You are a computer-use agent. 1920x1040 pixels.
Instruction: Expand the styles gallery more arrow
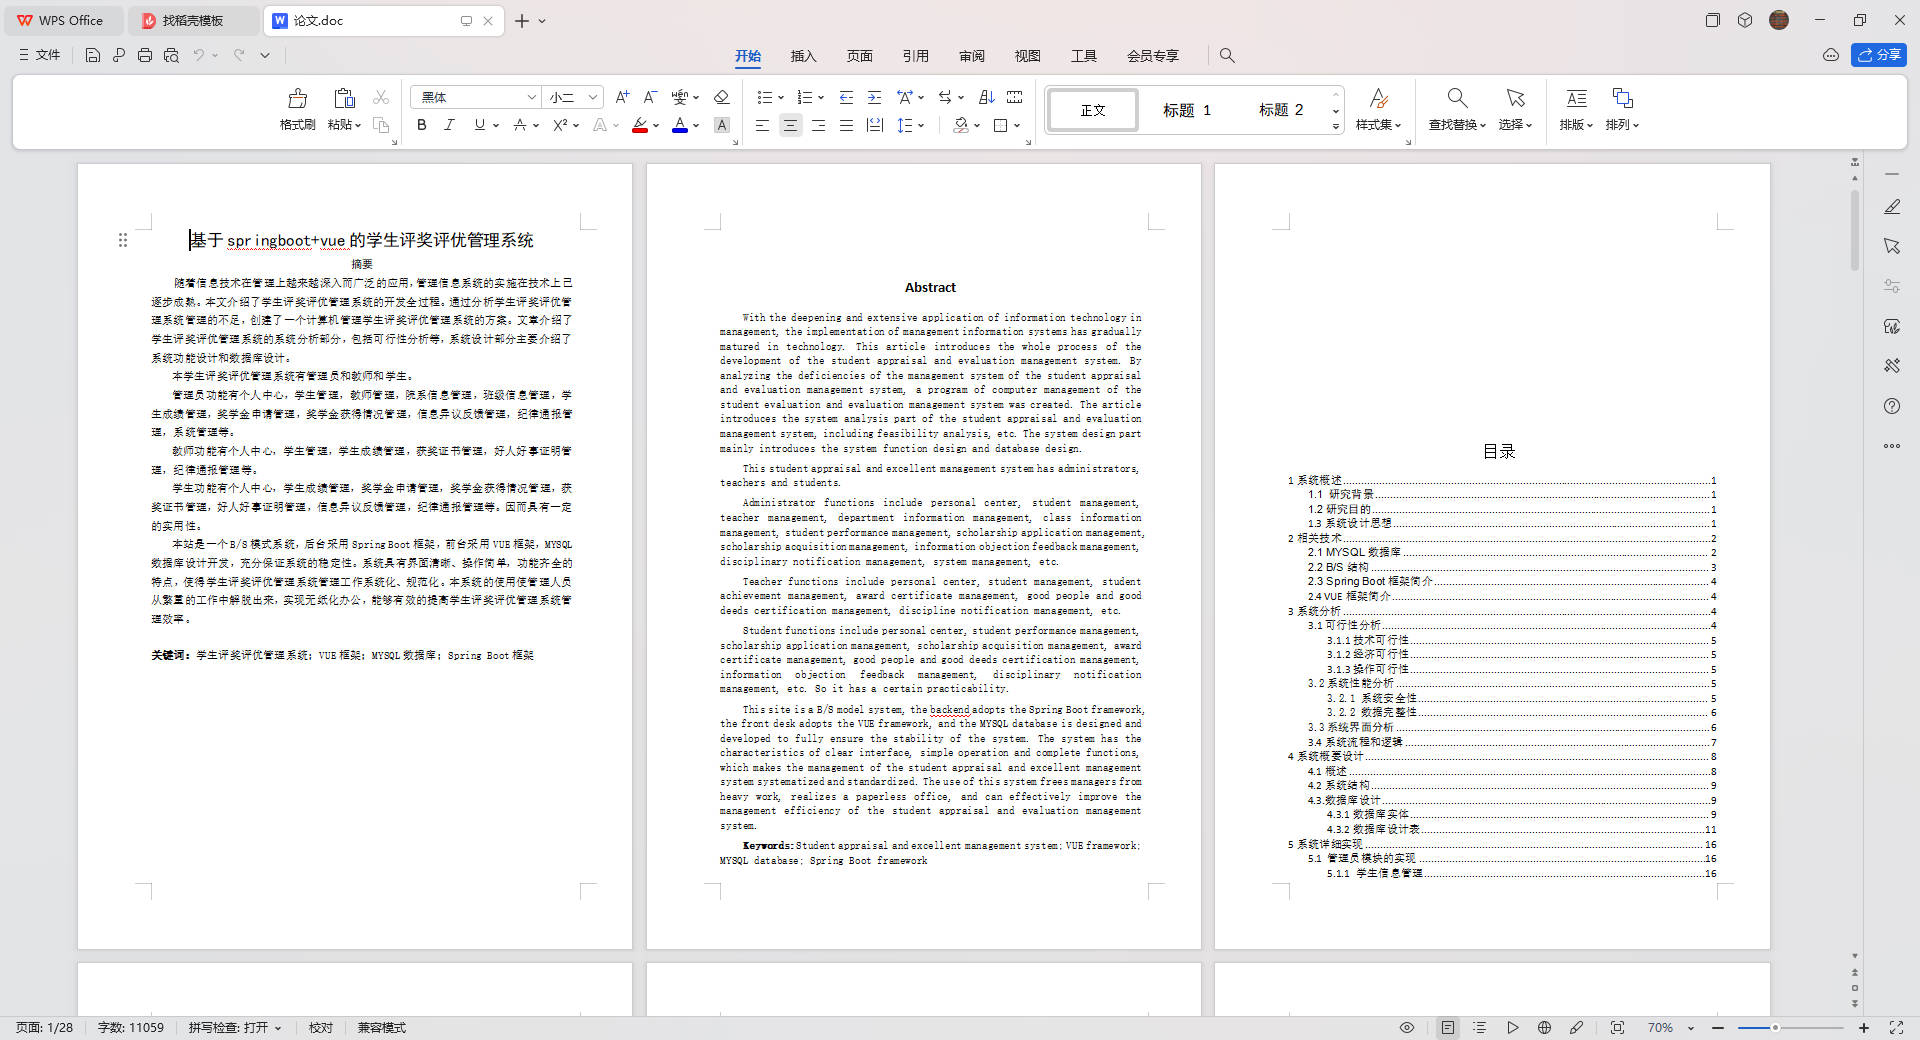1336,126
